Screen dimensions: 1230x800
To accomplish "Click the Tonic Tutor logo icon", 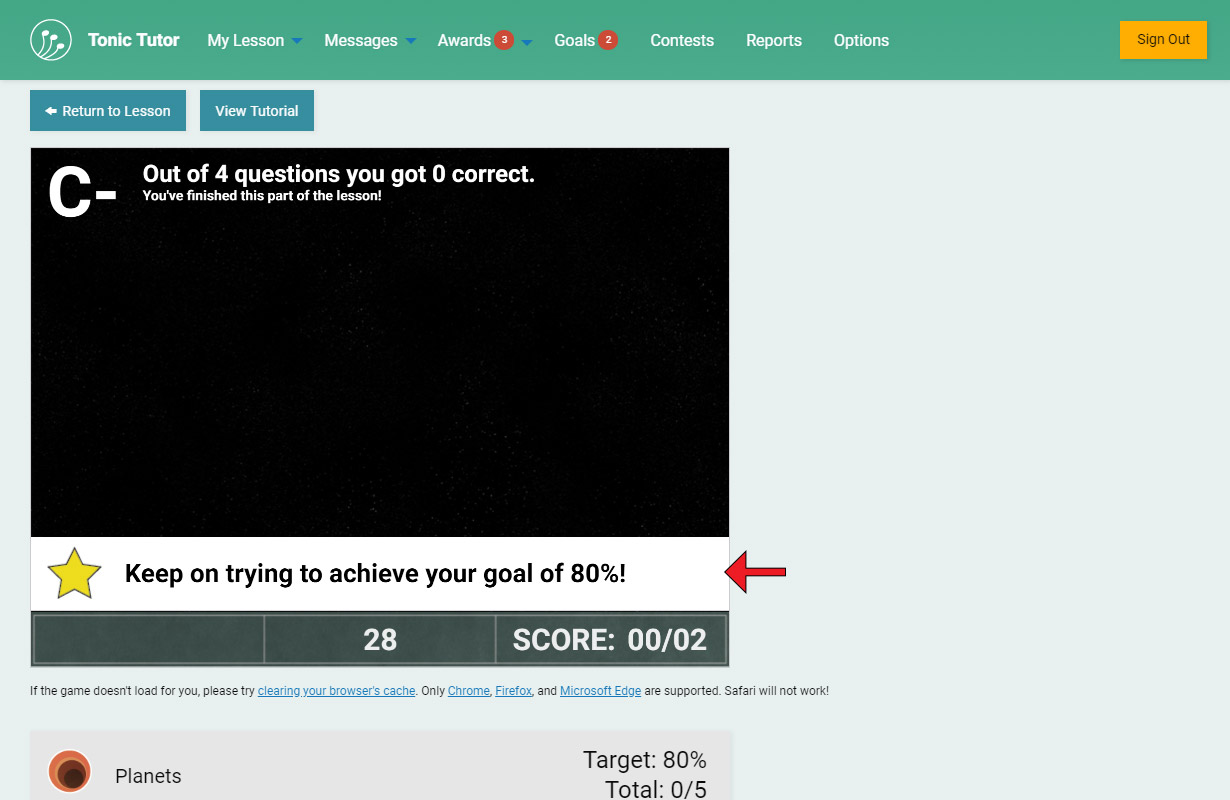I will tap(51, 40).
